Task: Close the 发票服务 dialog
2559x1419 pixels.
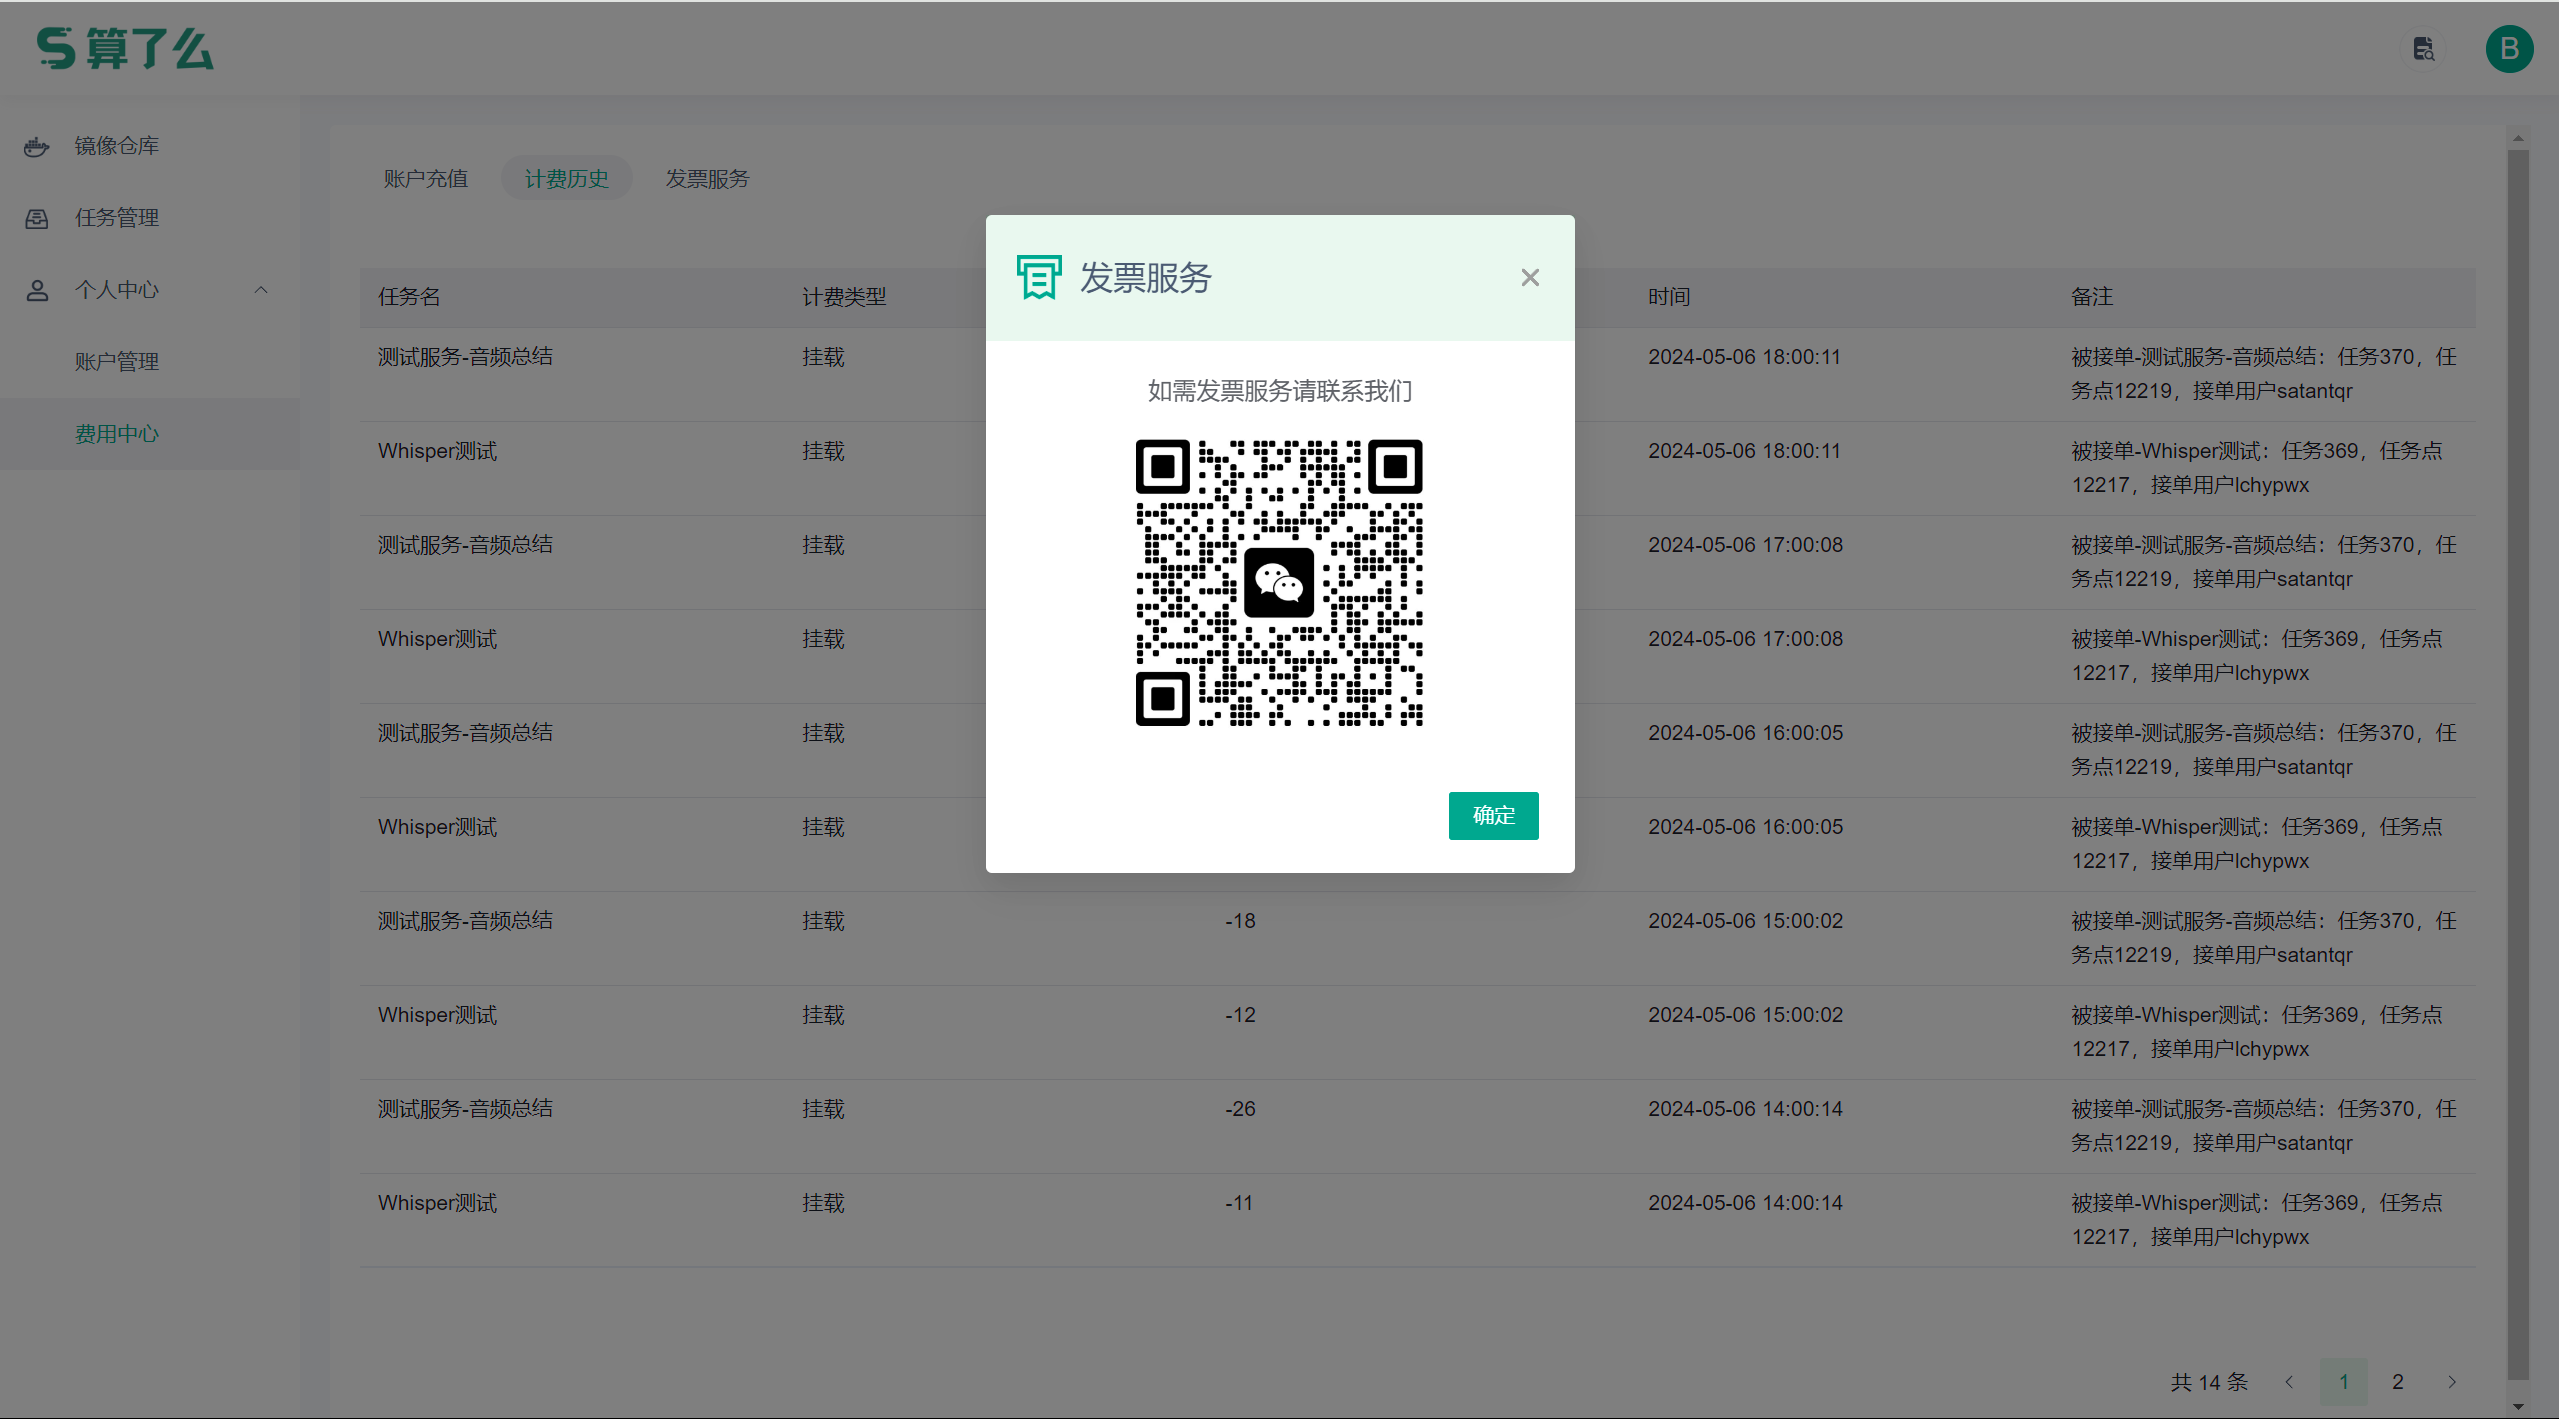Action: point(1529,277)
